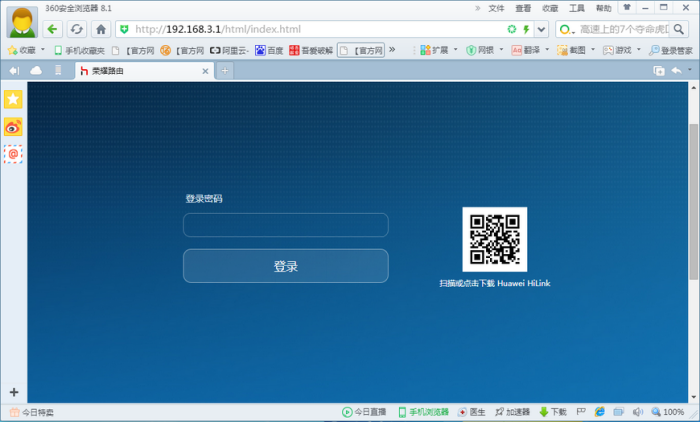Open 手机浏览器 in status bar
This screenshot has height=422, width=700.
[423, 412]
